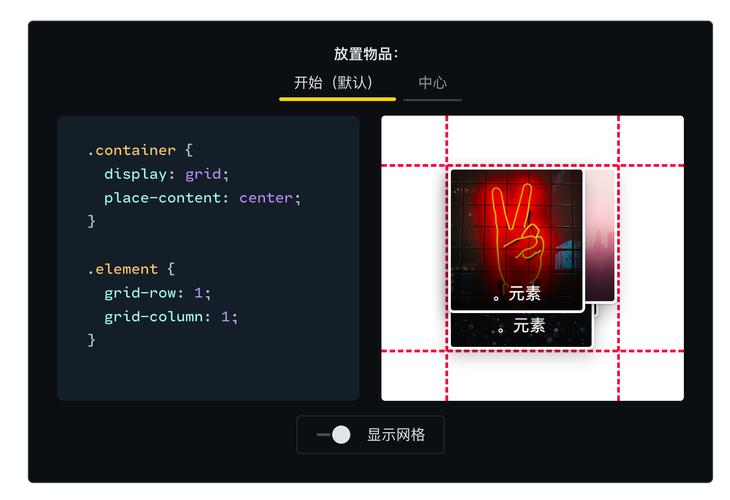Click the place-content property in code
The image size is (730, 500).
162,198
